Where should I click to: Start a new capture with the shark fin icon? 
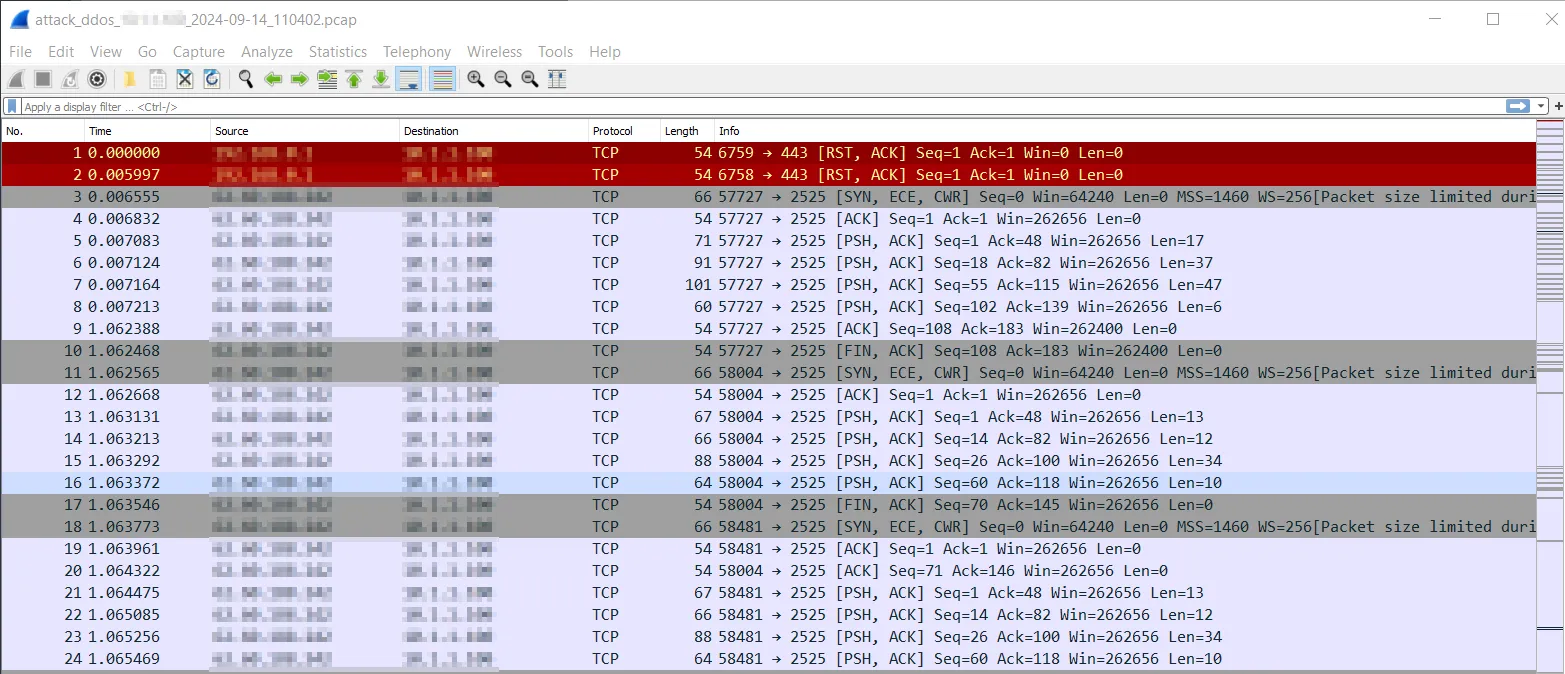click(16, 79)
